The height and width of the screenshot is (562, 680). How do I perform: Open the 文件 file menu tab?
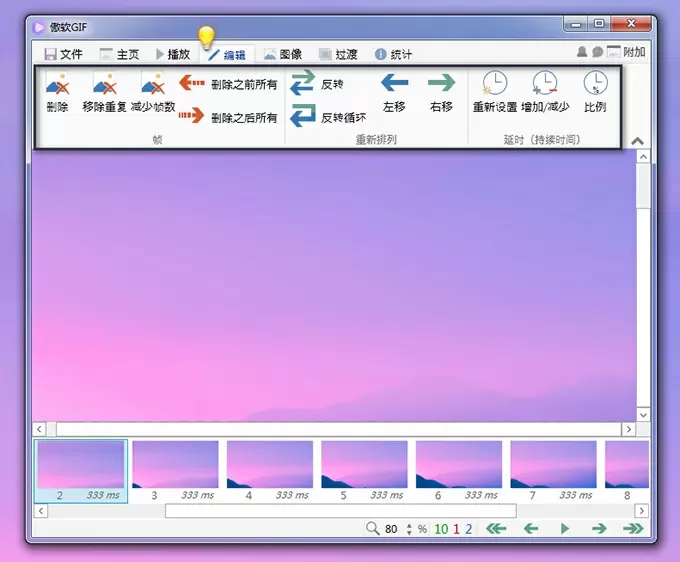62,54
